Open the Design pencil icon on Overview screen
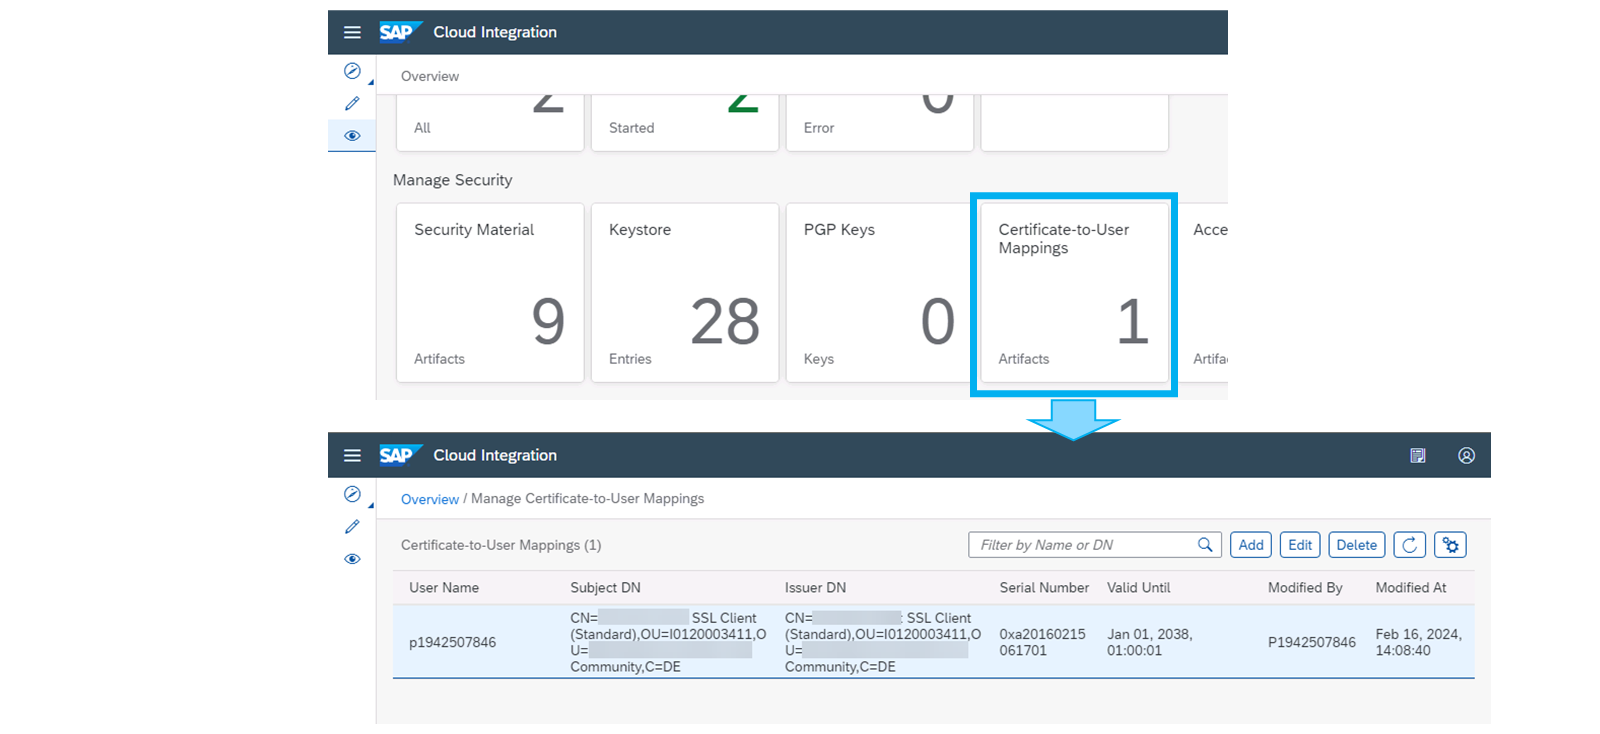1600x734 pixels. tap(352, 103)
